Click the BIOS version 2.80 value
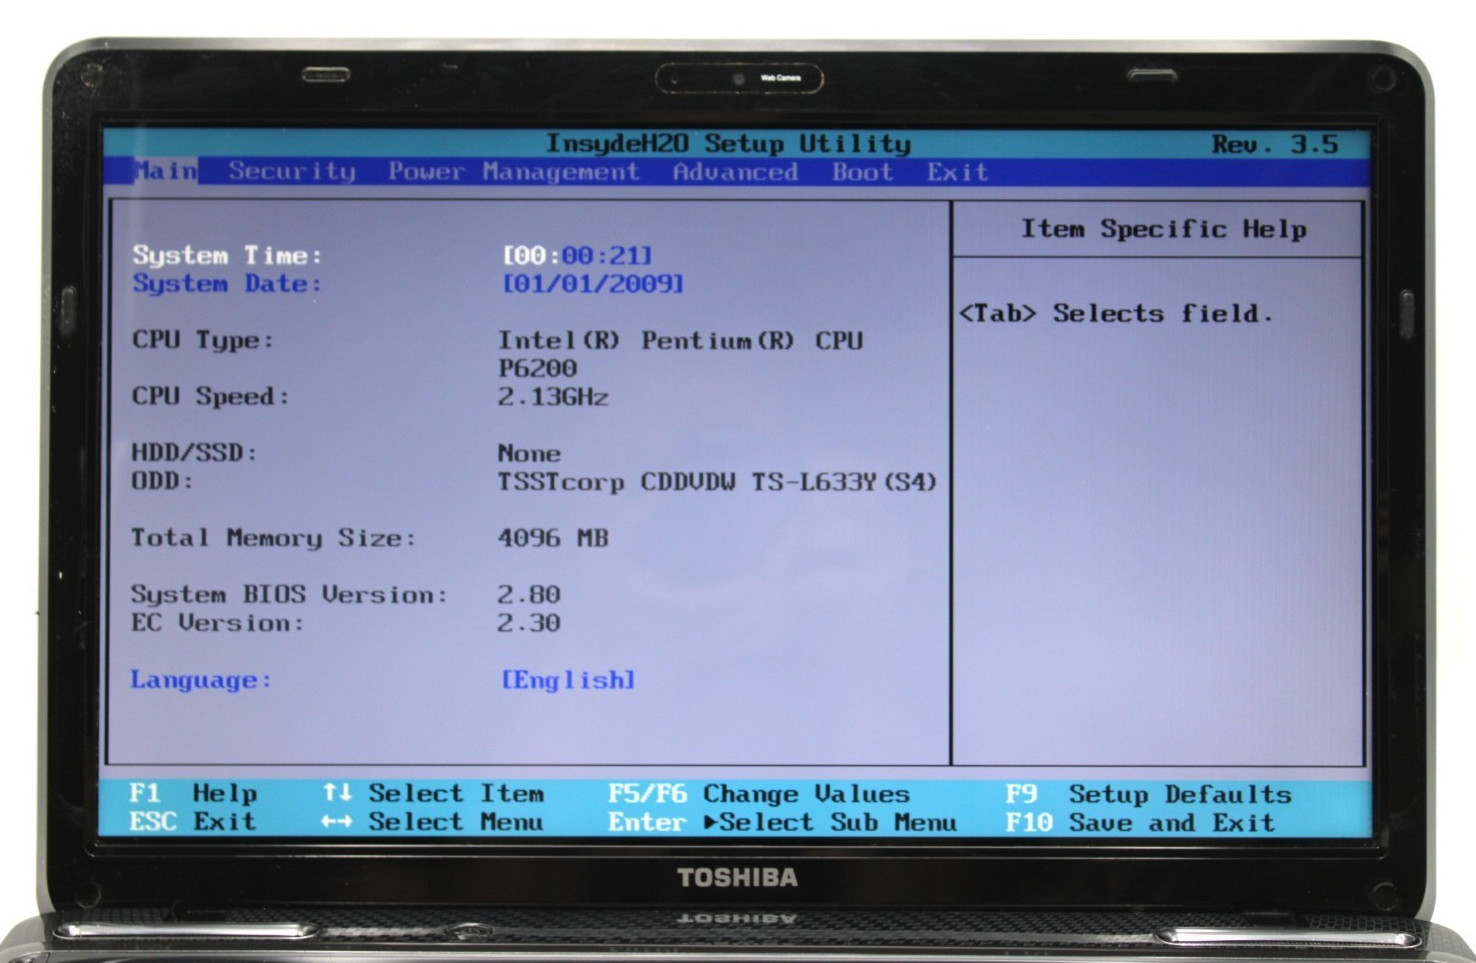This screenshot has height=963, width=1476. tap(529, 595)
